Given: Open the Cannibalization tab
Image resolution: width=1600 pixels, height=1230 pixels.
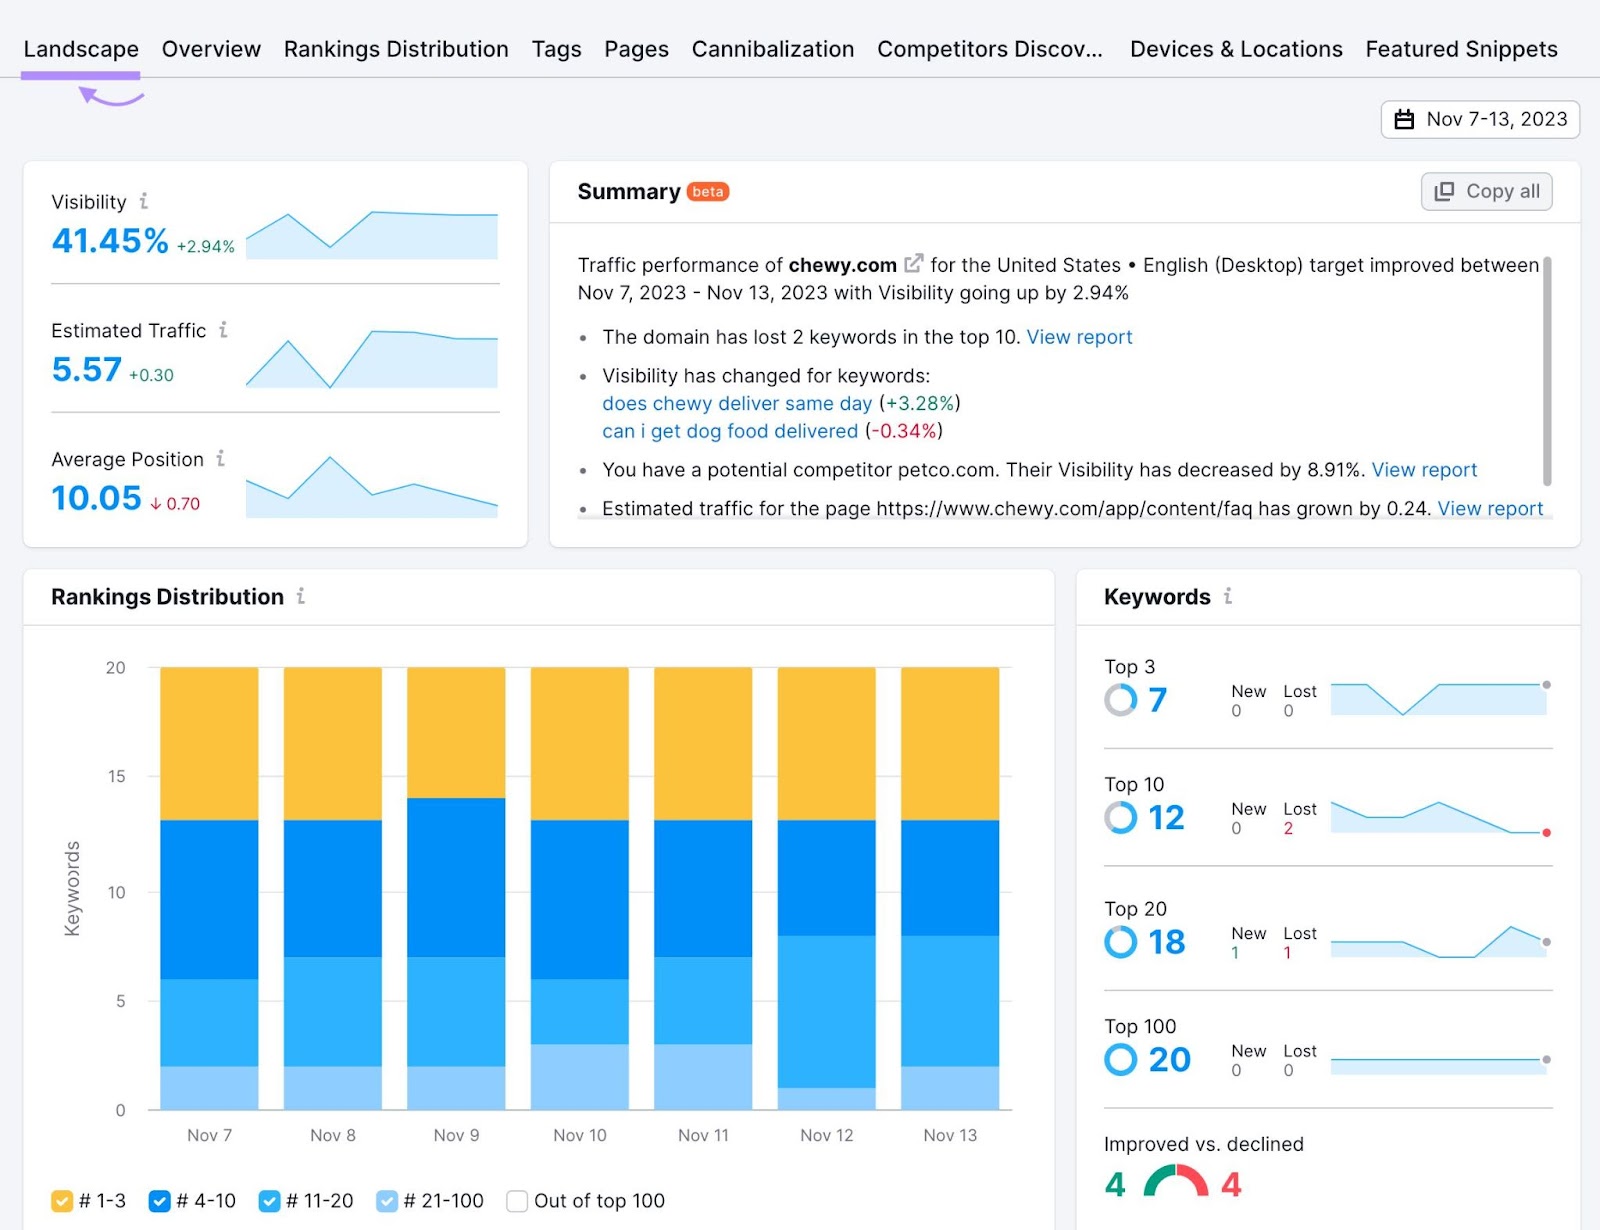Looking at the screenshot, I should click(772, 48).
